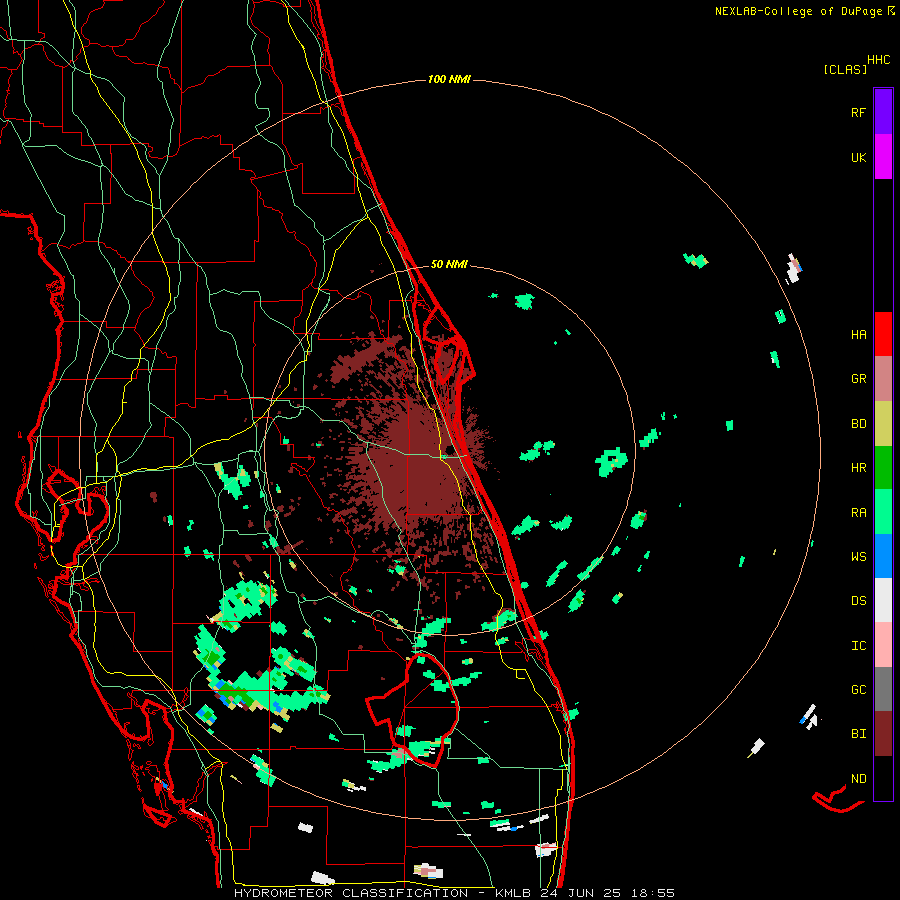Click the 'HHC' product code text

click(879, 60)
